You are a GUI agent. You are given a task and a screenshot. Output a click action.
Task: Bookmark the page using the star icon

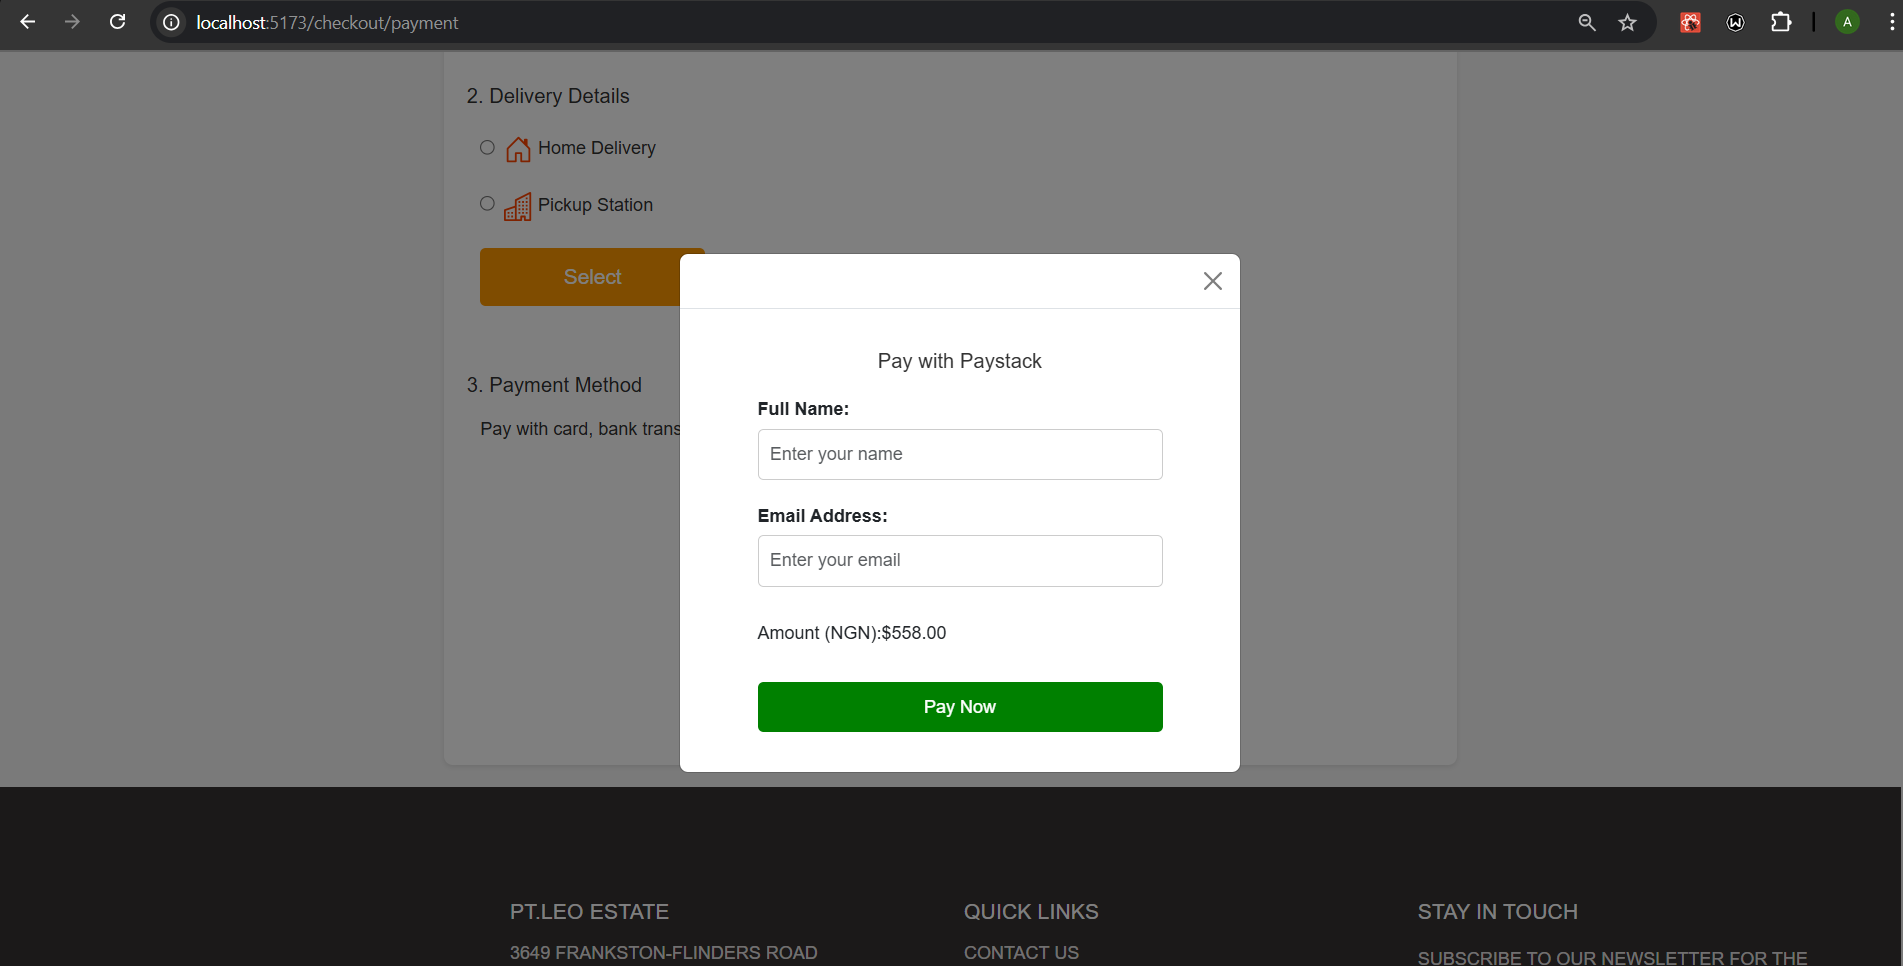click(x=1627, y=22)
